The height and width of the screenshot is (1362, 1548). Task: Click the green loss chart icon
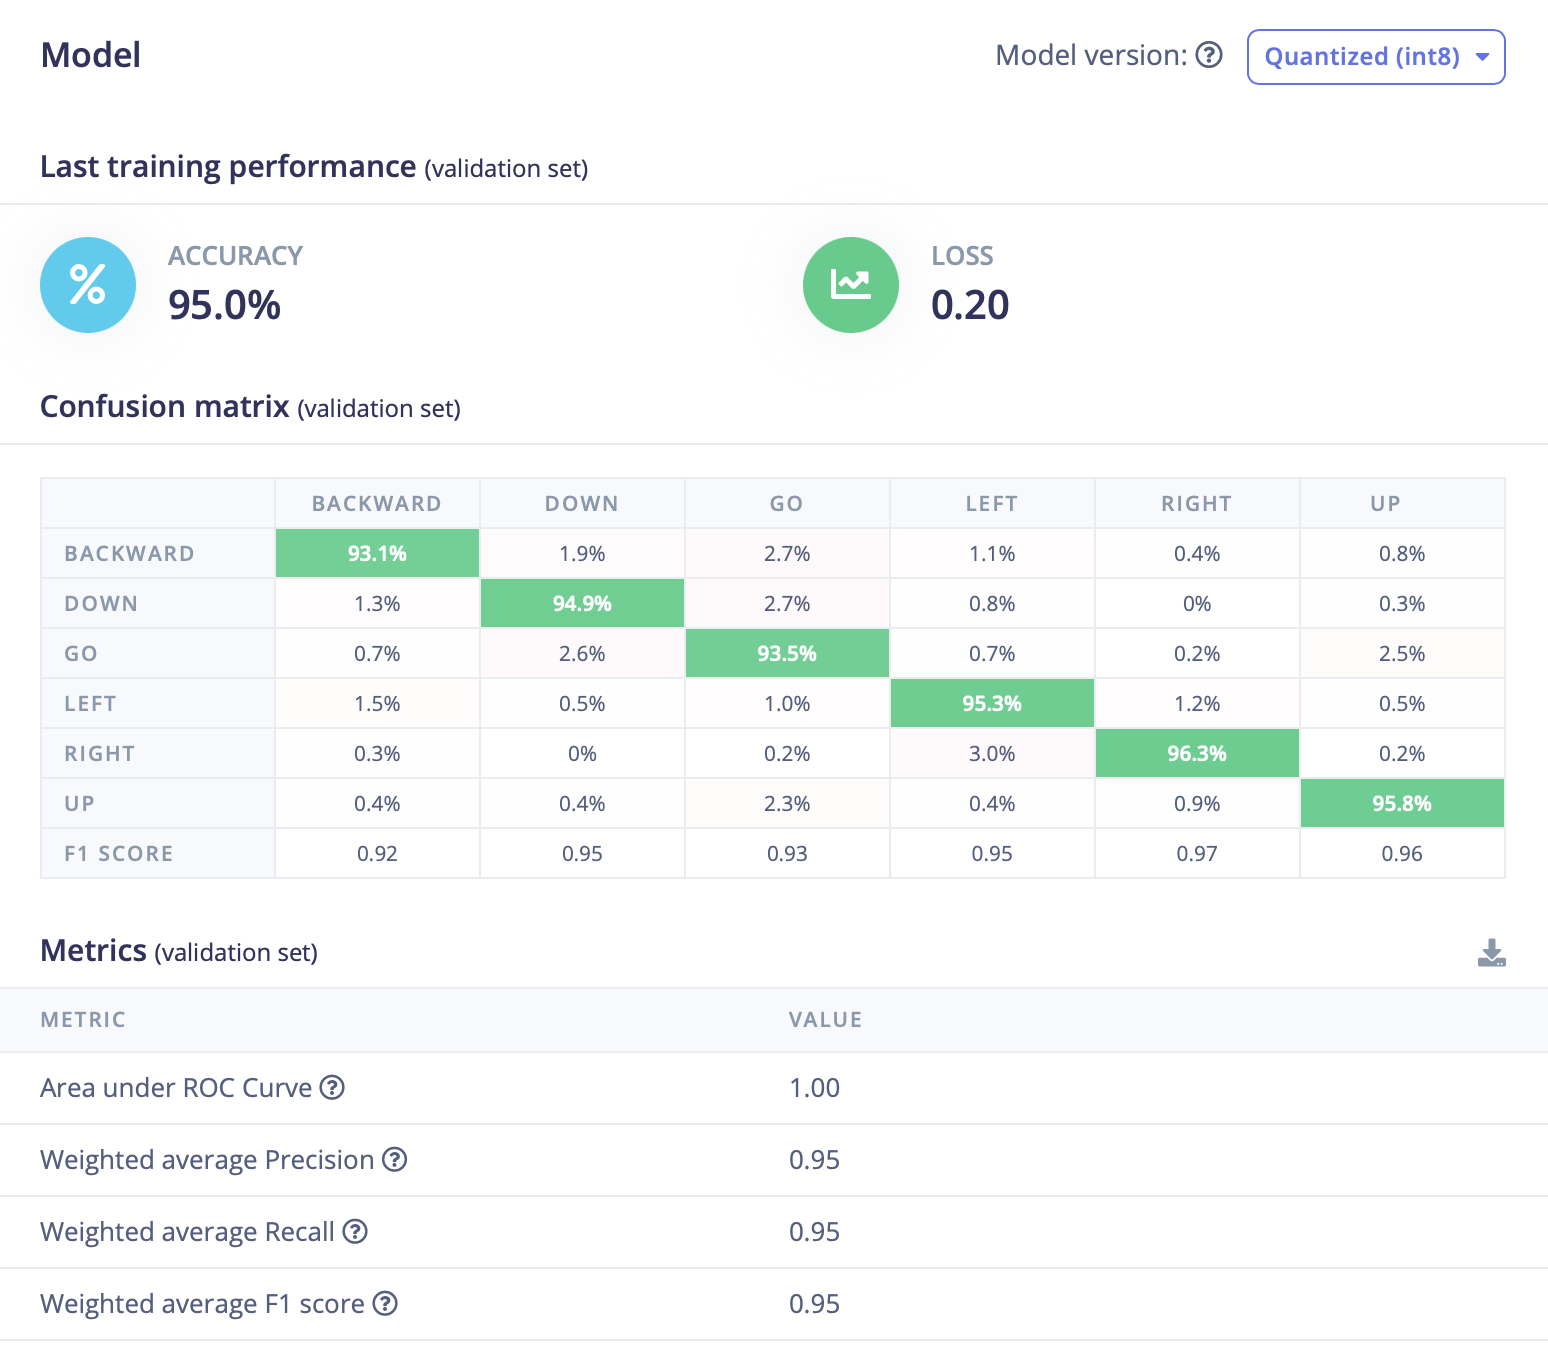point(851,285)
